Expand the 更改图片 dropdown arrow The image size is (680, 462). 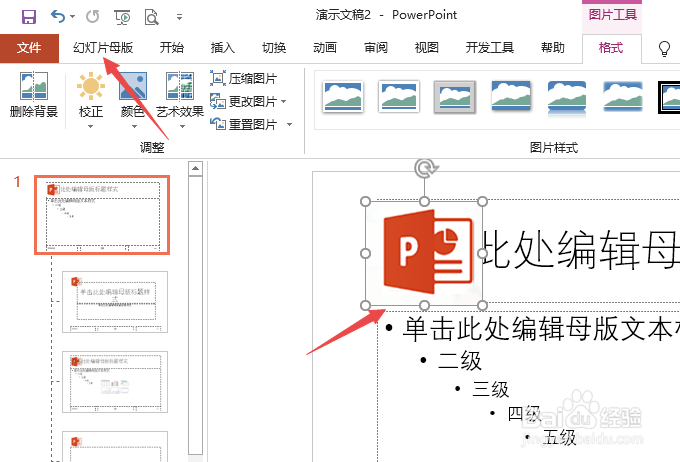pyautogui.click(x=284, y=102)
